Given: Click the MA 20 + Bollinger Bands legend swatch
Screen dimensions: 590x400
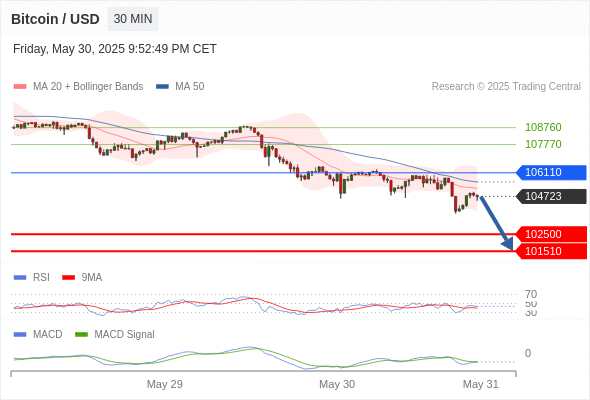Looking at the screenshot, I should pyautogui.click(x=20, y=87).
